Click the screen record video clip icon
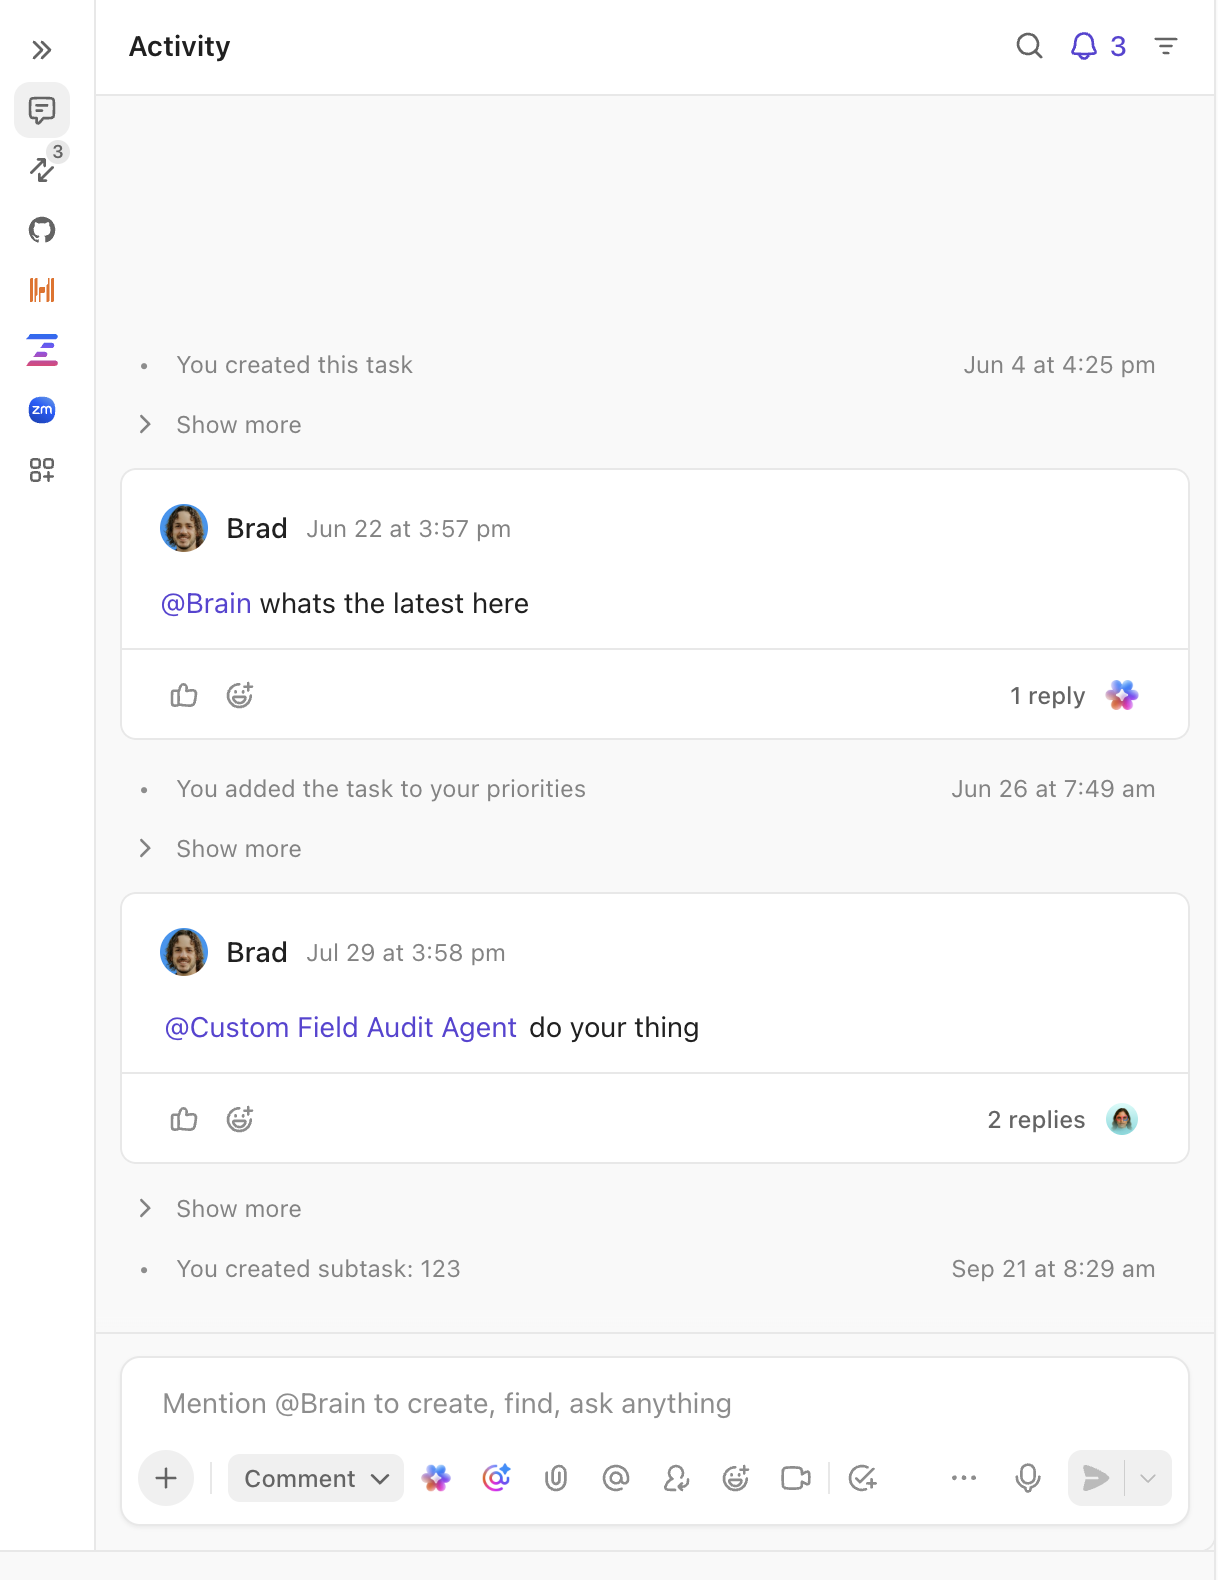Screen dimensions: 1218x1580 tap(796, 1478)
